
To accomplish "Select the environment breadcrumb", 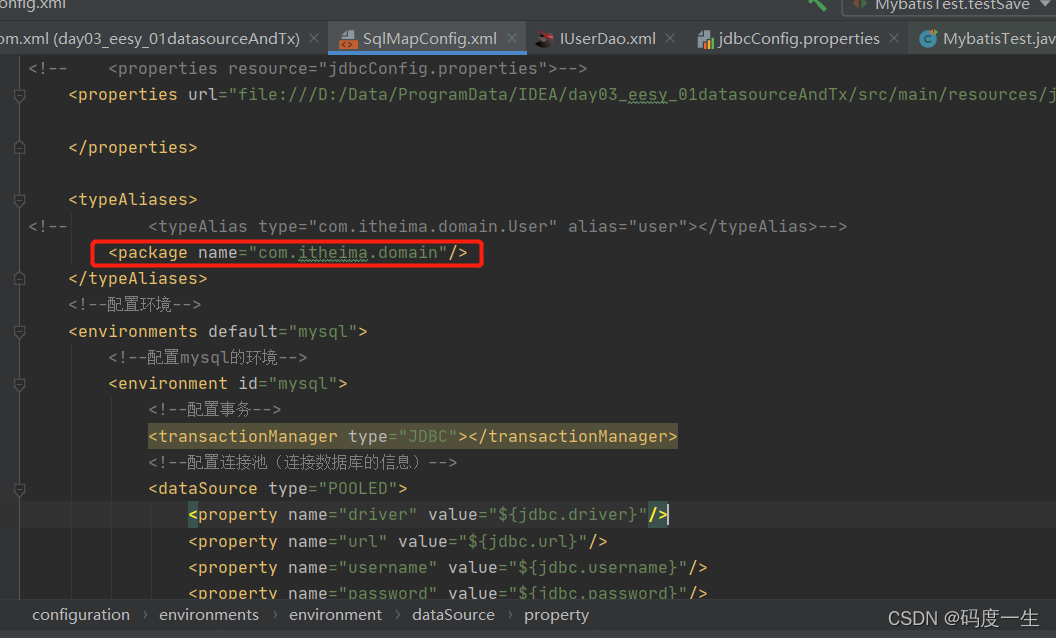I will pyautogui.click(x=335, y=615).
